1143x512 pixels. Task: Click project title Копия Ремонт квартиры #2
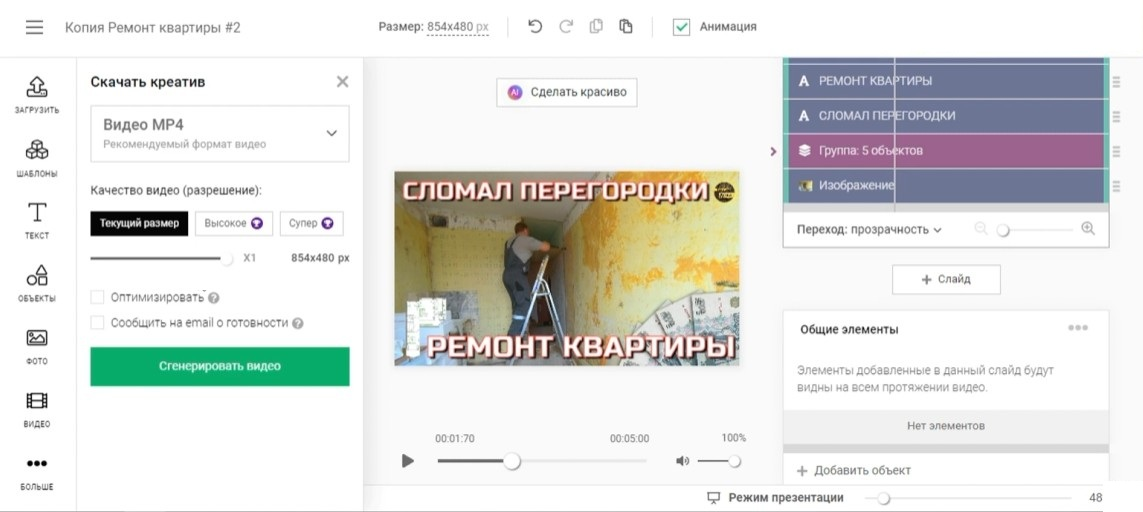coord(153,28)
